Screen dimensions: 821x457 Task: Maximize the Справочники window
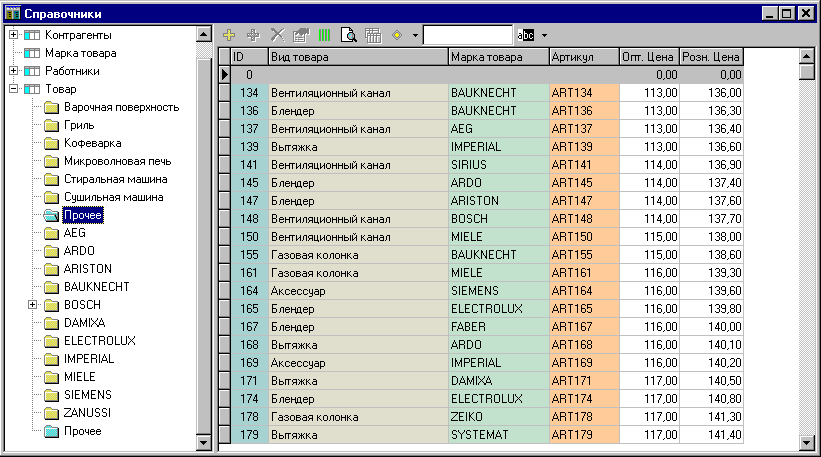tap(787, 14)
